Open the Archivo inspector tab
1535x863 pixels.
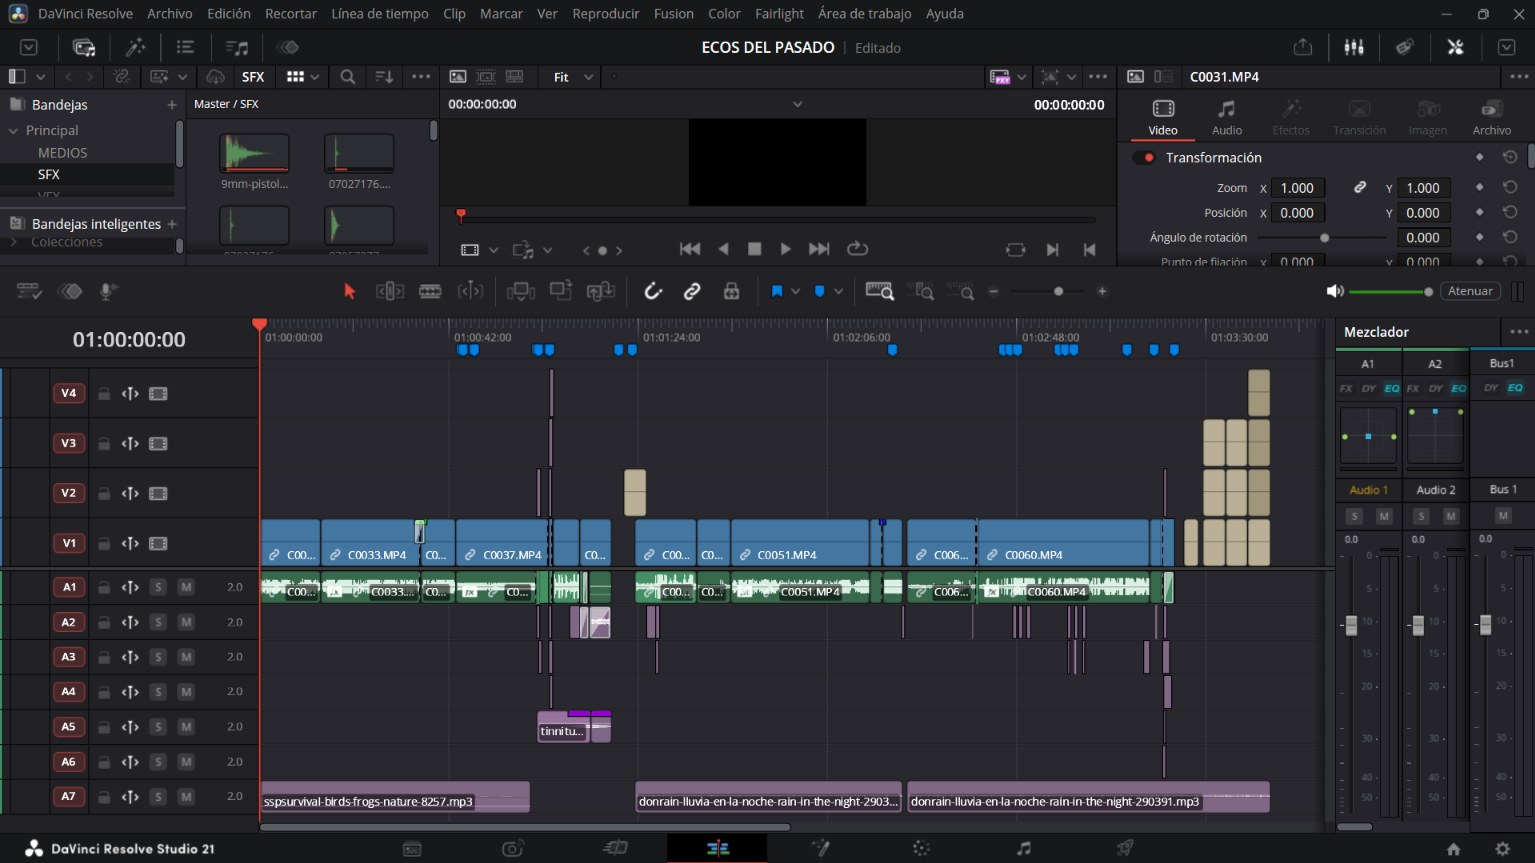tap(1491, 118)
